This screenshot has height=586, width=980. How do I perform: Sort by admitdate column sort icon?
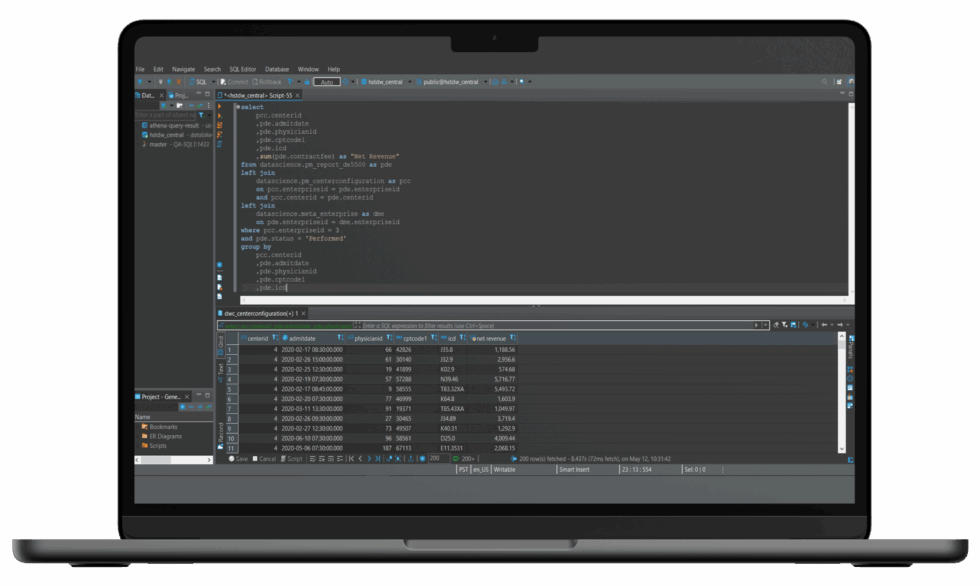tap(340, 338)
